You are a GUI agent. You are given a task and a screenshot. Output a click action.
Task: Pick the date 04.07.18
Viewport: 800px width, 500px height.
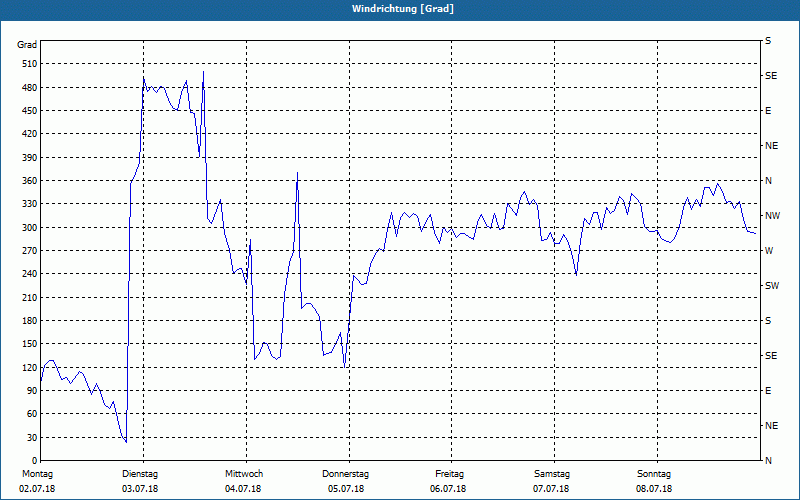243,489
